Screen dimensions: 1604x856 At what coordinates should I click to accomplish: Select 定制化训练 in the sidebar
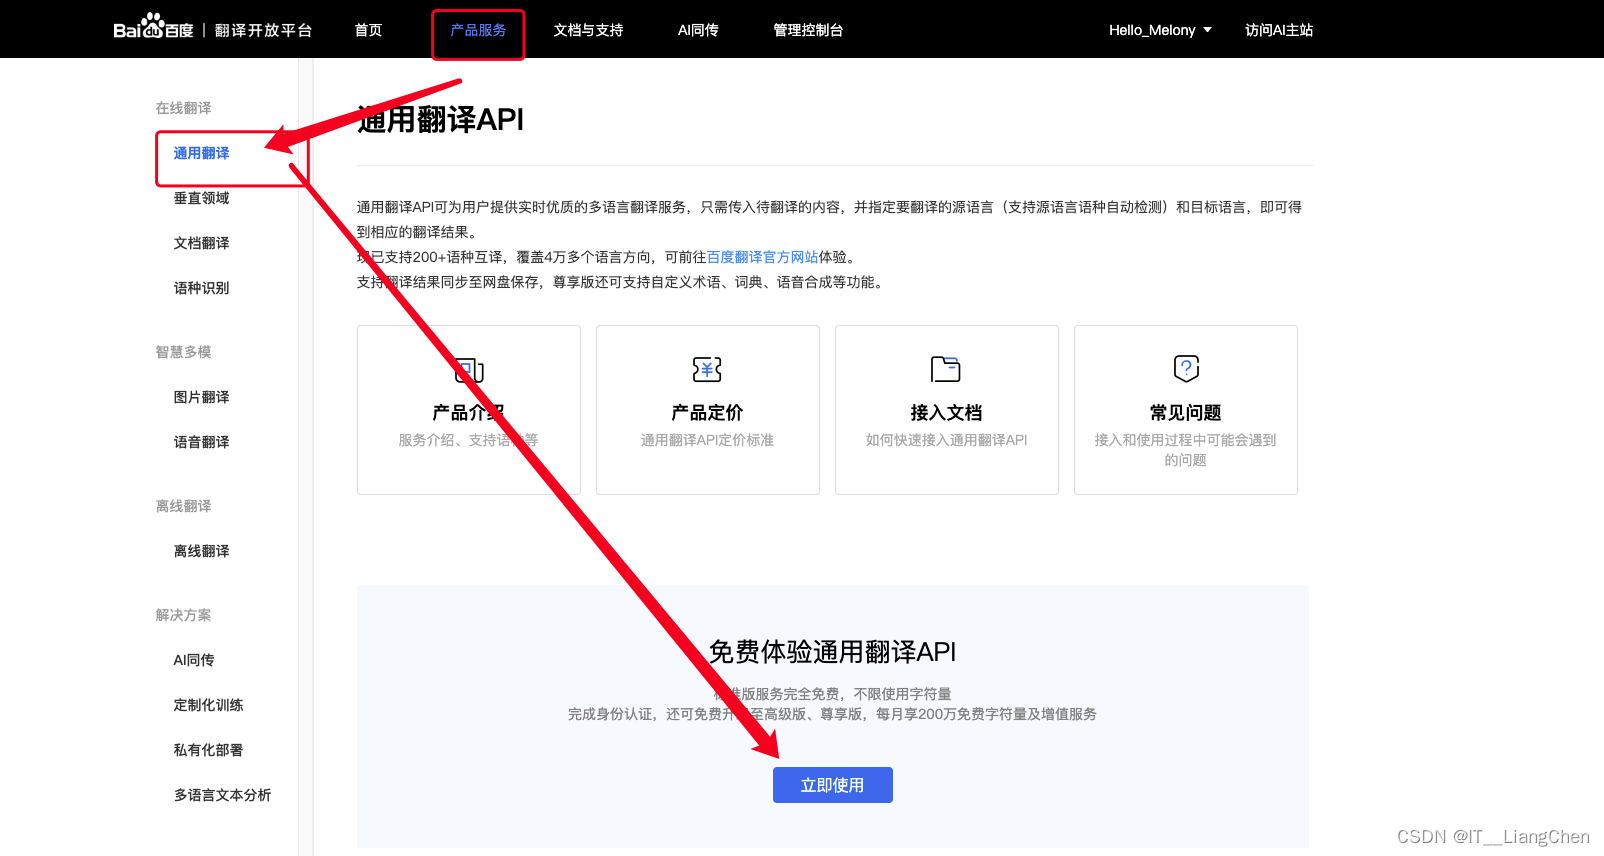pyautogui.click(x=208, y=705)
